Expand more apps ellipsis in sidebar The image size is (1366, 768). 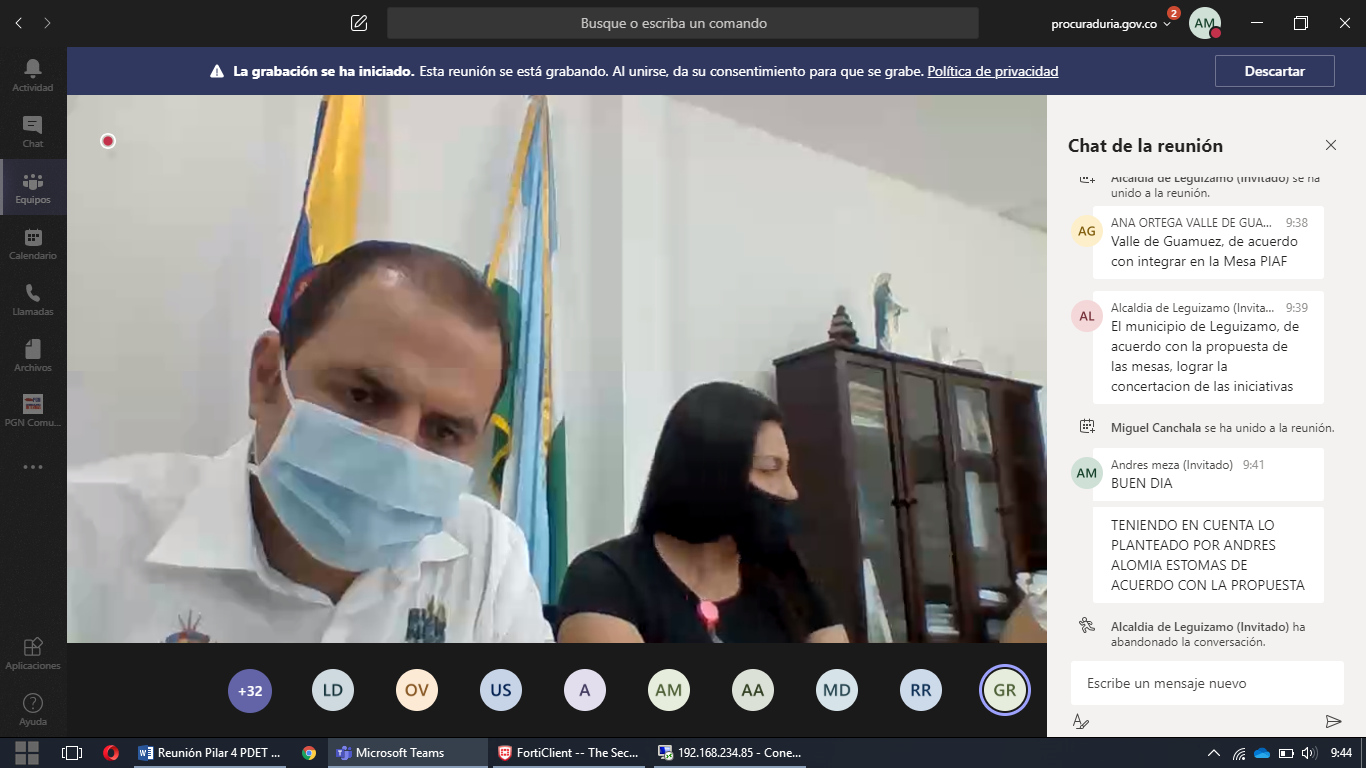(x=33, y=467)
